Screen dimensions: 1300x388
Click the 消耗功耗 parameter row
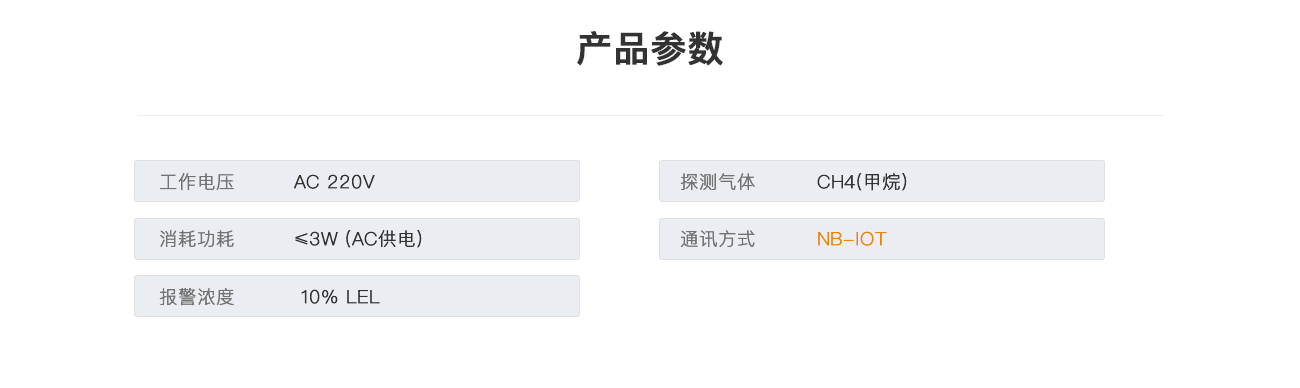click(357, 239)
